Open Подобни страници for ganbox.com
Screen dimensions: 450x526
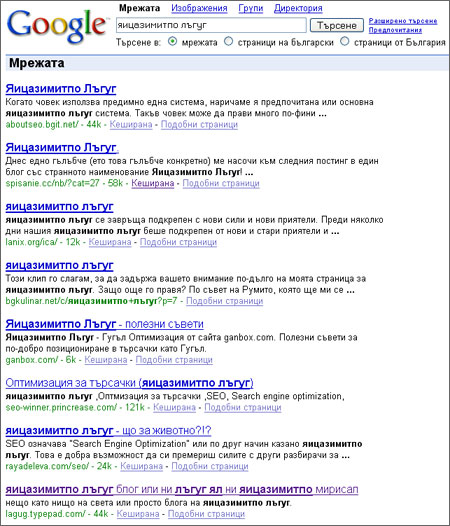(x=174, y=360)
